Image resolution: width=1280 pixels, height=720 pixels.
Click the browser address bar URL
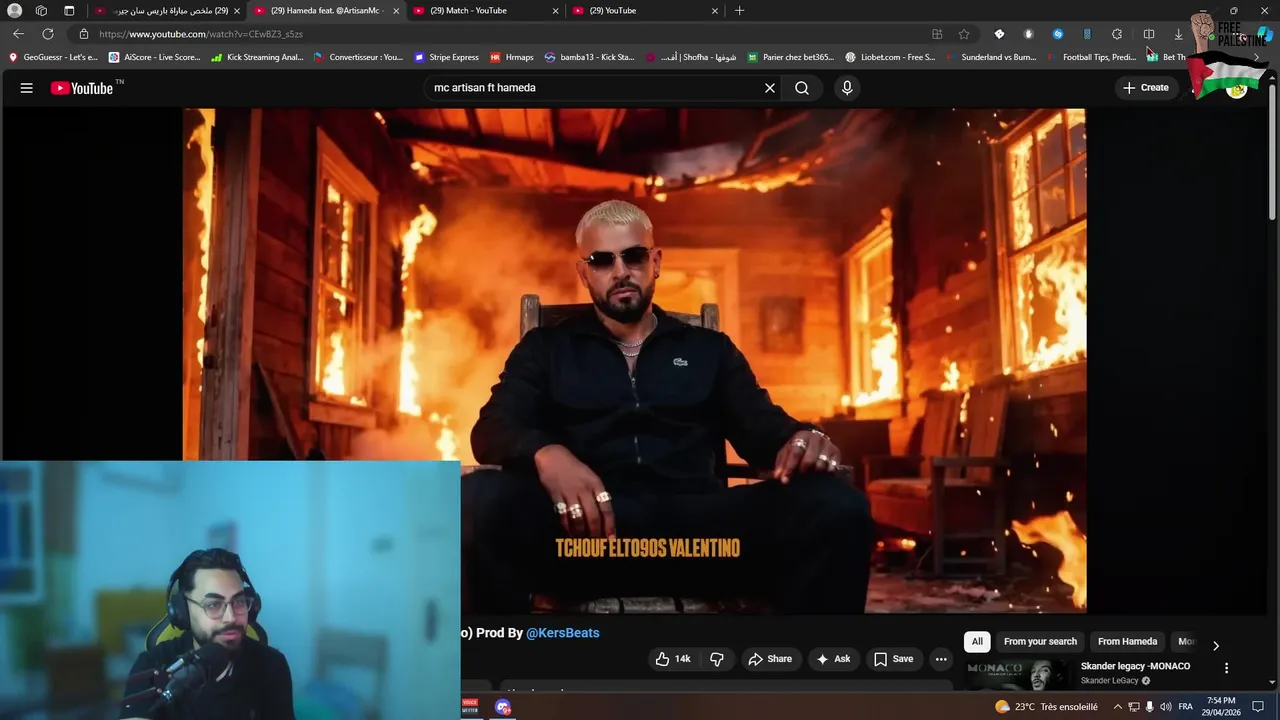200,34
